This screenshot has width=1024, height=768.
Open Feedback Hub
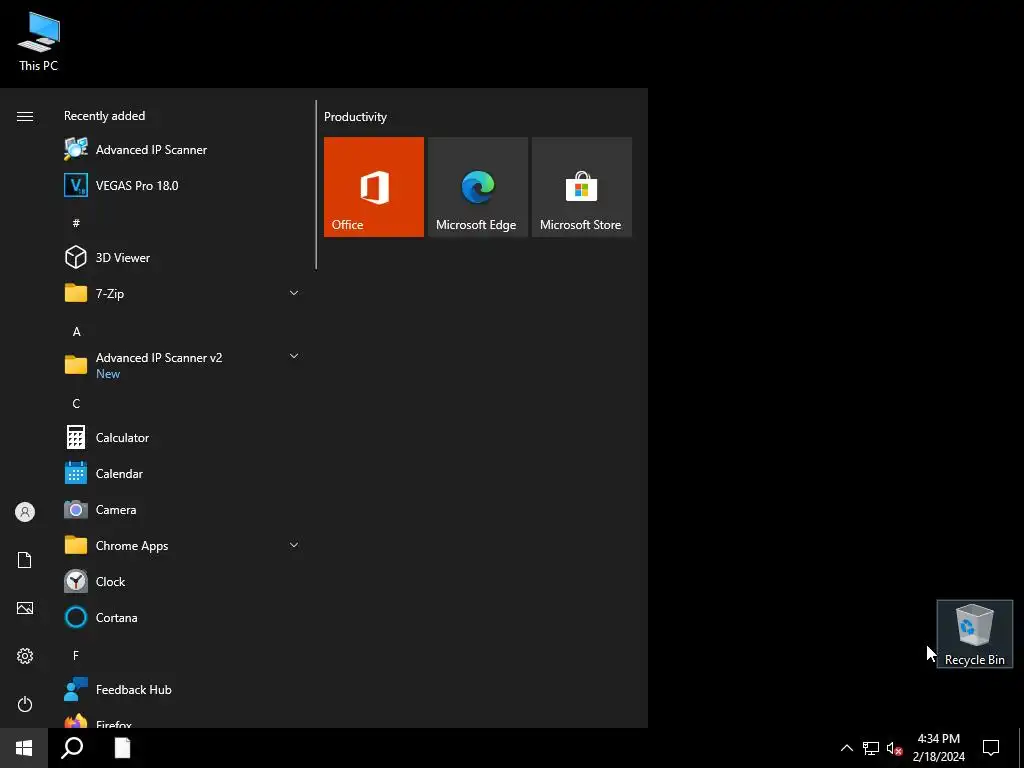tap(182, 690)
